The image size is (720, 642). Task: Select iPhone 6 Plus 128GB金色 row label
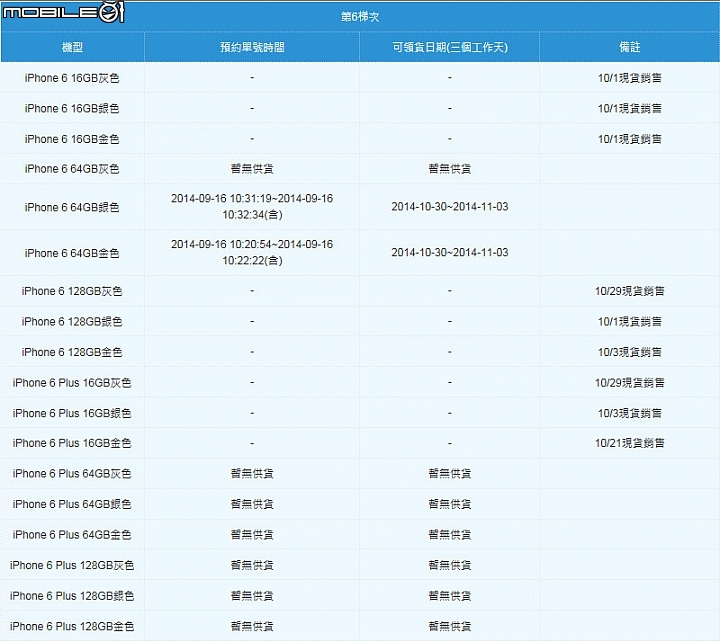[x=72, y=626]
